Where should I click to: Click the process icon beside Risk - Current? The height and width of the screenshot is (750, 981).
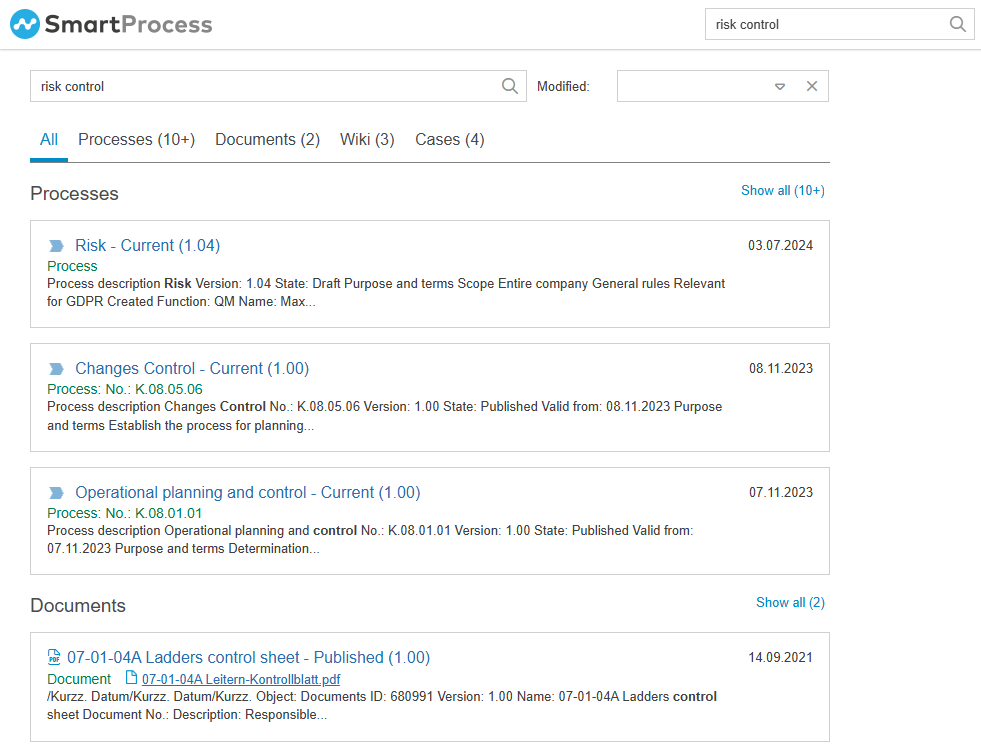[56, 246]
